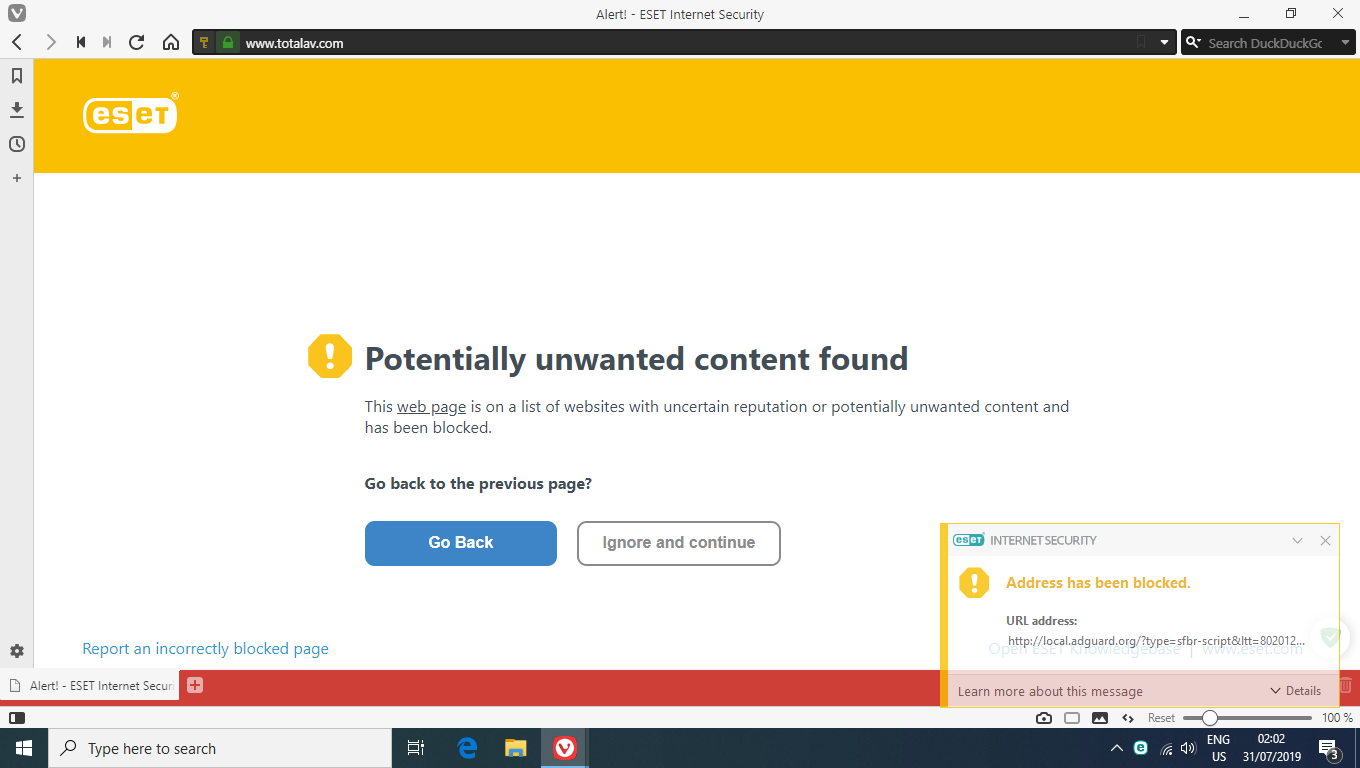Open the Vivaldi main menu

17,13
